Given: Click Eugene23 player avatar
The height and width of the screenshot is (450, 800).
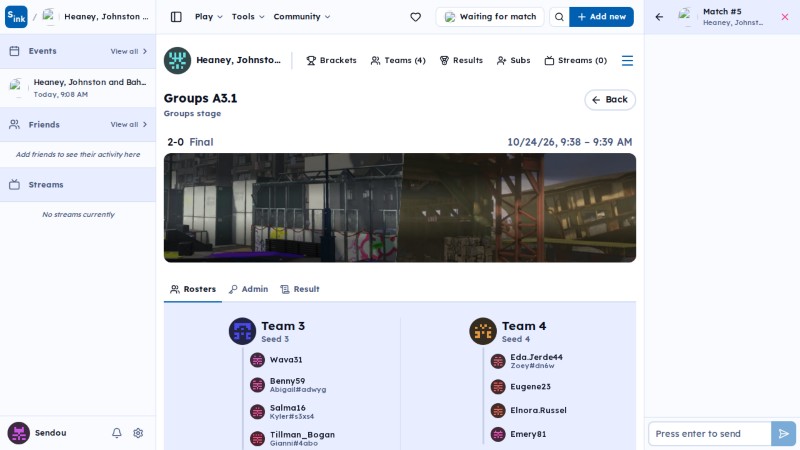Looking at the screenshot, I should point(498,387).
